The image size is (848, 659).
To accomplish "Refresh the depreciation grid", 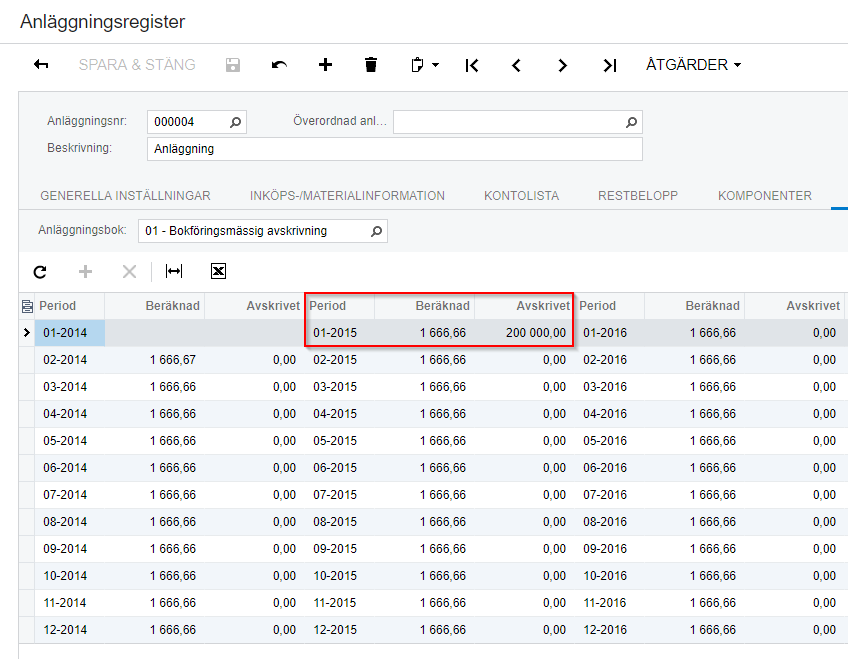I will [x=40, y=271].
